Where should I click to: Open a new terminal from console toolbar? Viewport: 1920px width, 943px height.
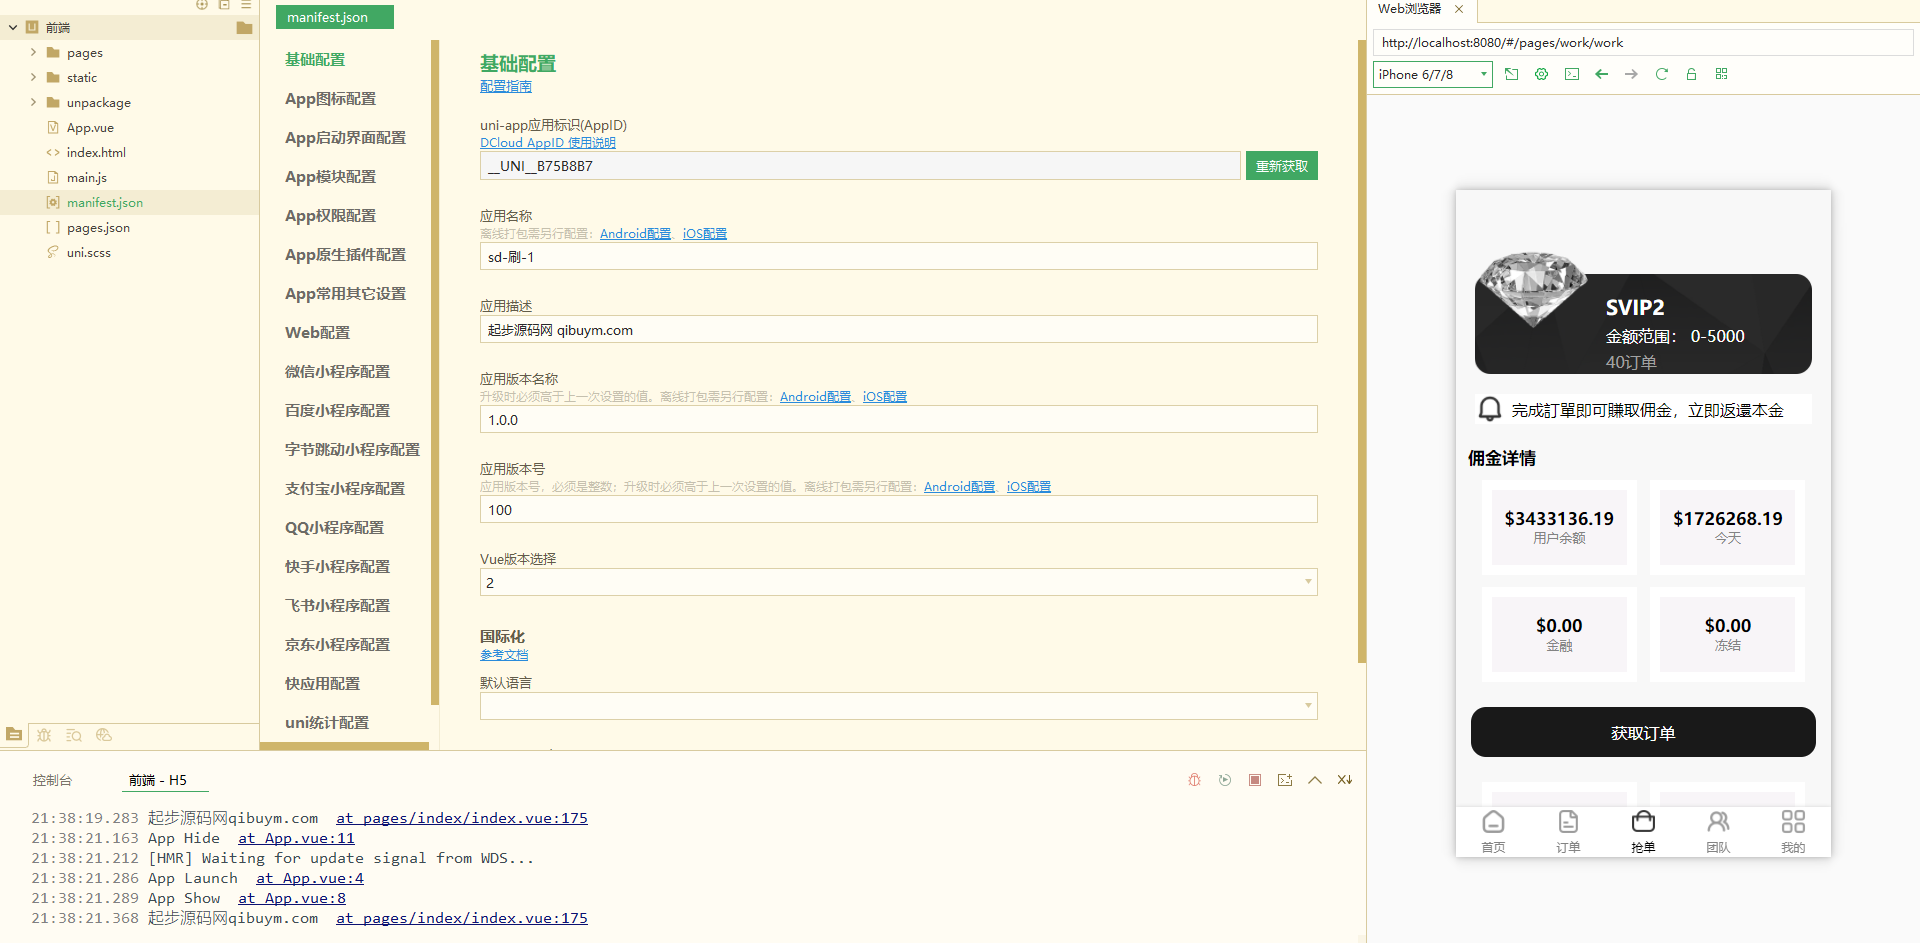tap(1285, 780)
